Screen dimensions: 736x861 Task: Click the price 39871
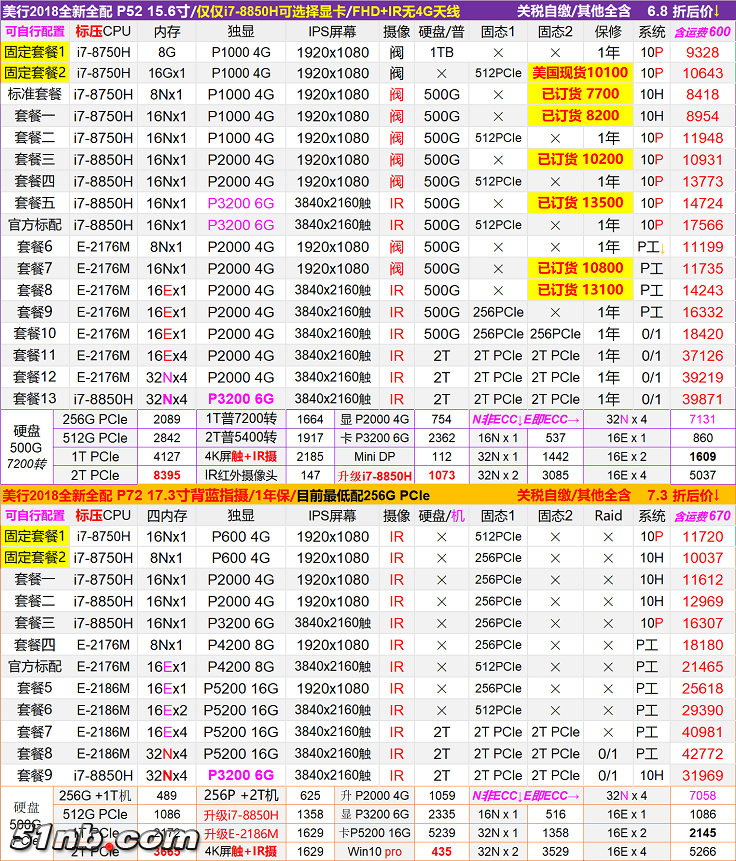(702, 398)
